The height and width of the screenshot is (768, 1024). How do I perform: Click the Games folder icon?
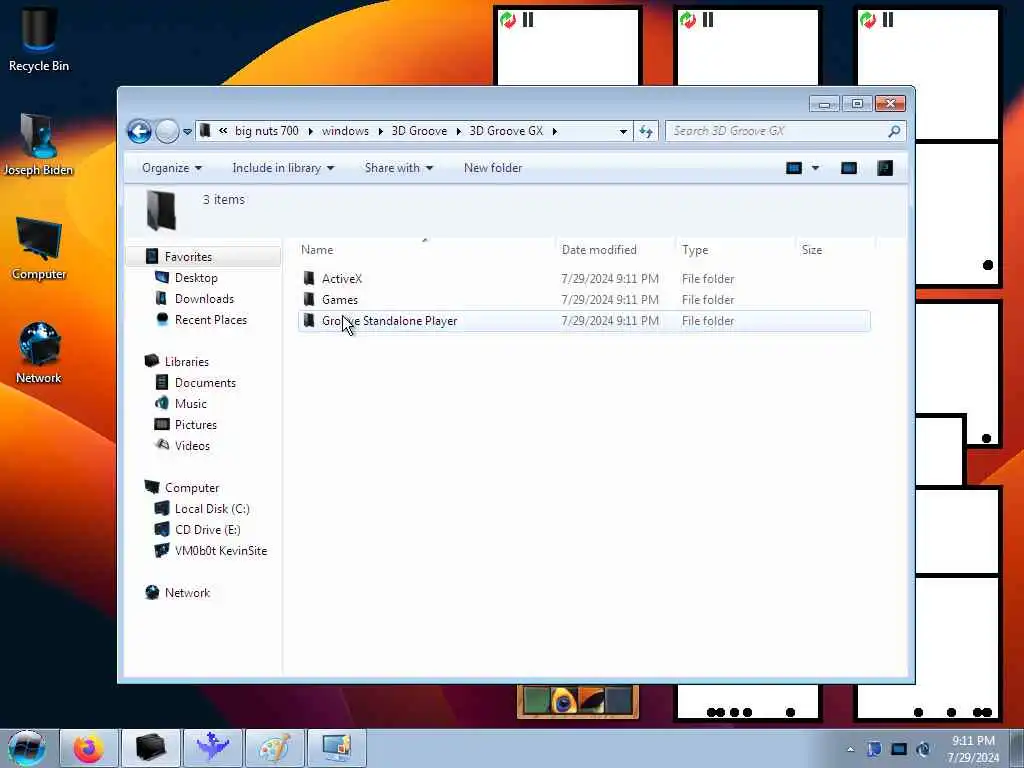(x=309, y=299)
